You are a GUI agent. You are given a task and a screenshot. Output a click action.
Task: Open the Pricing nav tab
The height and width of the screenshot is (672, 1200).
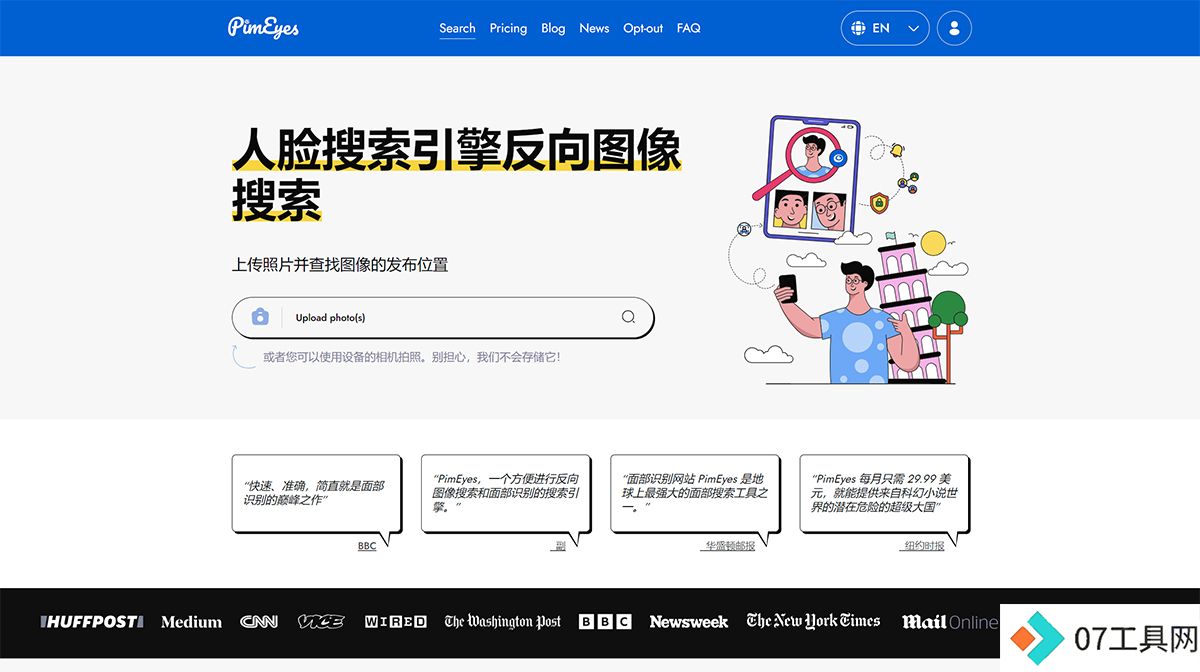508,28
